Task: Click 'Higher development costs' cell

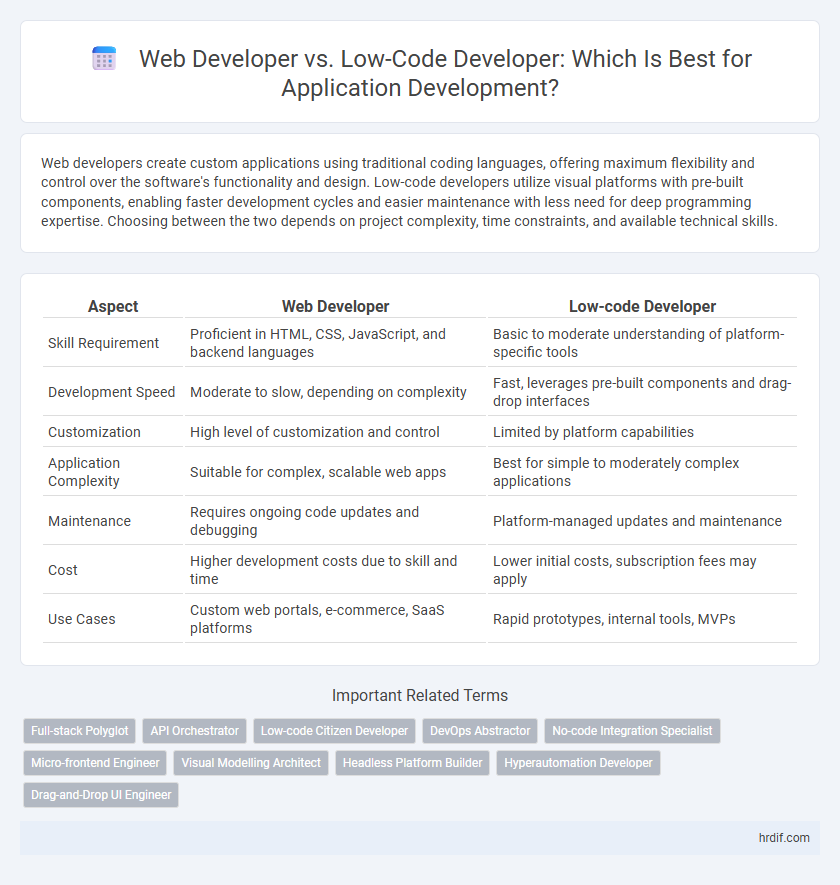Action: pyautogui.click(x=335, y=570)
